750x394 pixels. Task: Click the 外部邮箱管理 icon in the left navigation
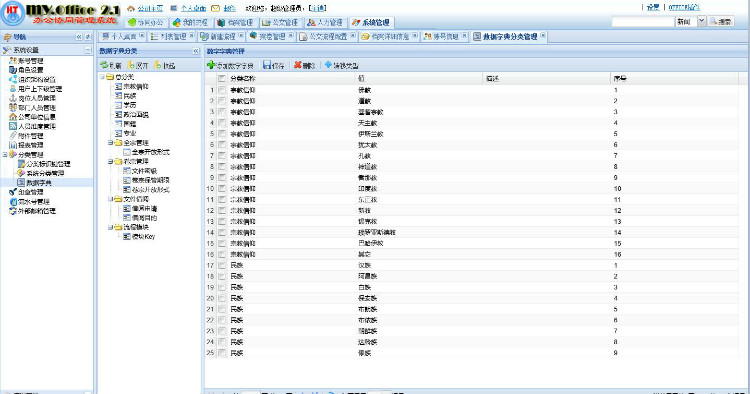tap(13, 211)
